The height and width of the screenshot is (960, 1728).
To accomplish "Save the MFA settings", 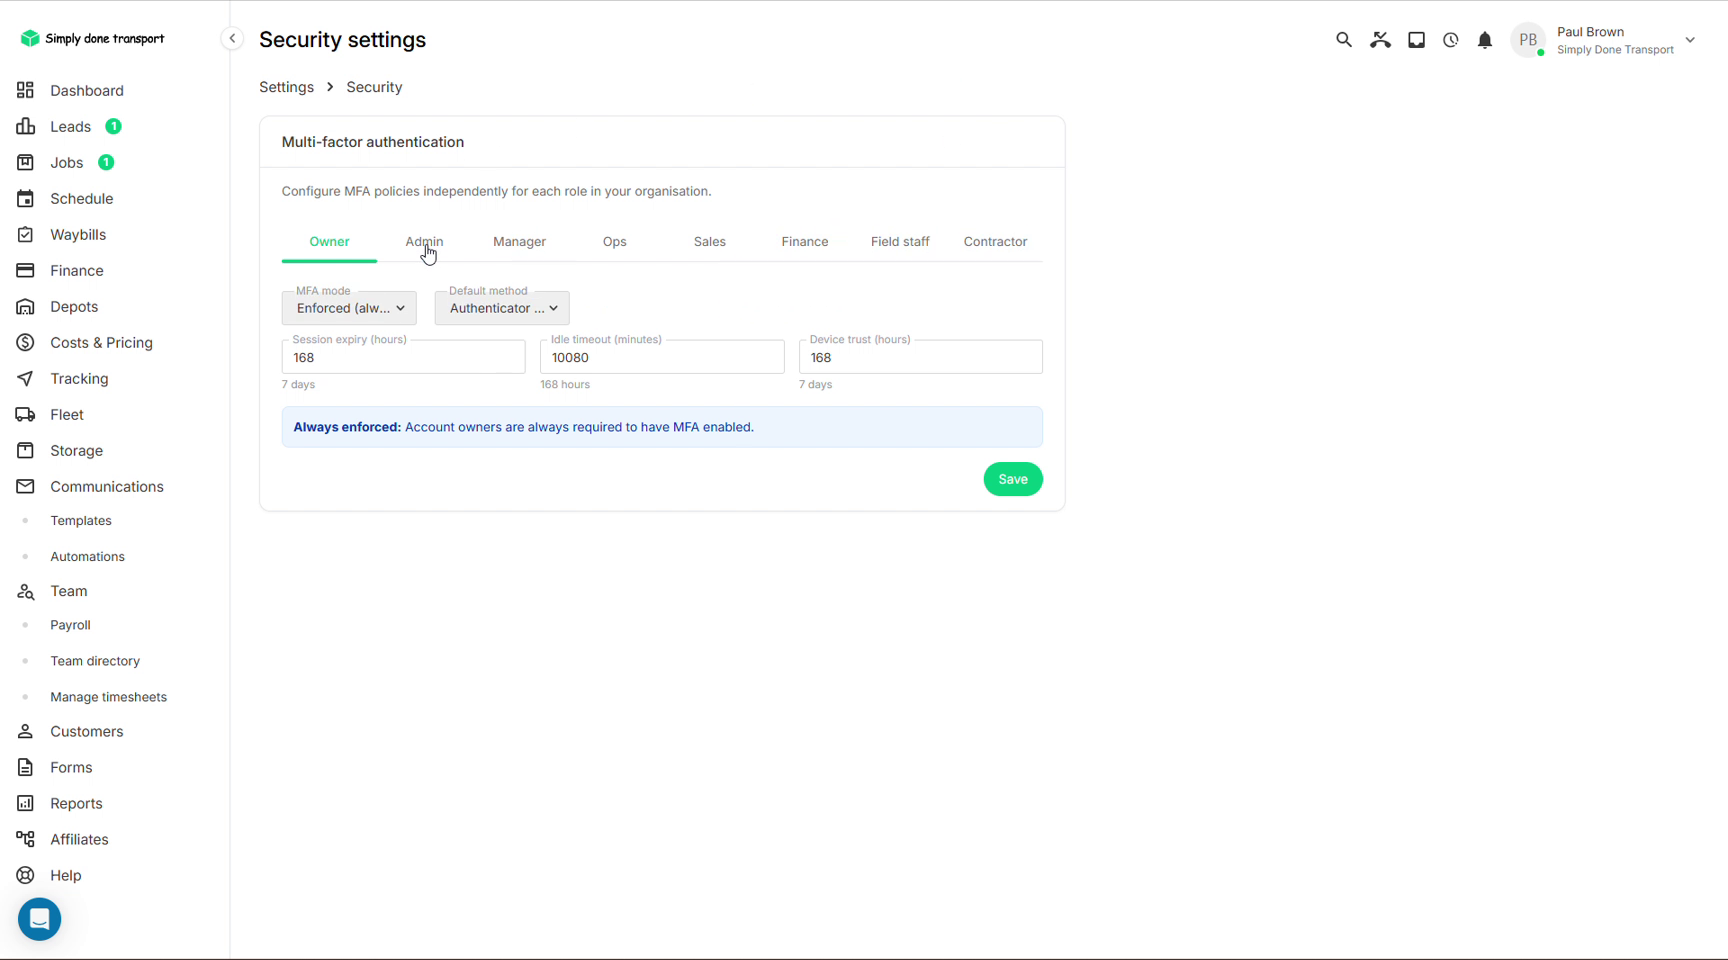I will click(x=1013, y=479).
